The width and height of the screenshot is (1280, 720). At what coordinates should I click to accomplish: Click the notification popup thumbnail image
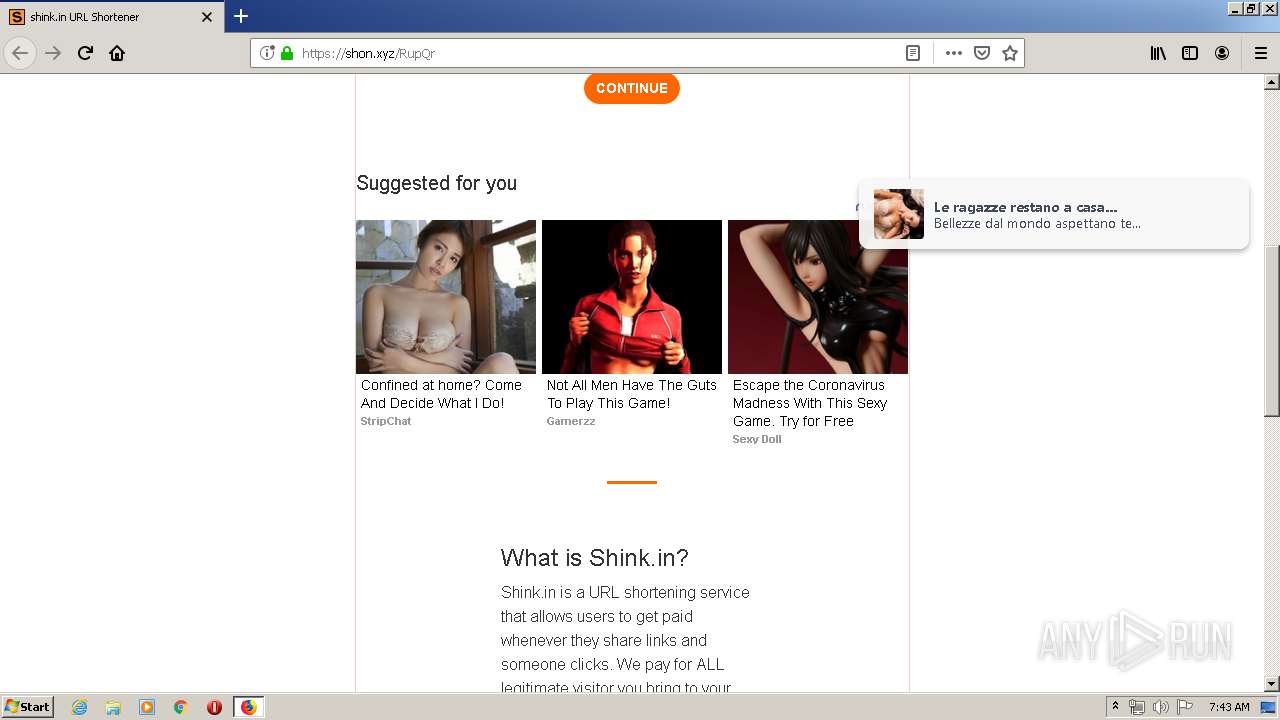[x=899, y=214]
